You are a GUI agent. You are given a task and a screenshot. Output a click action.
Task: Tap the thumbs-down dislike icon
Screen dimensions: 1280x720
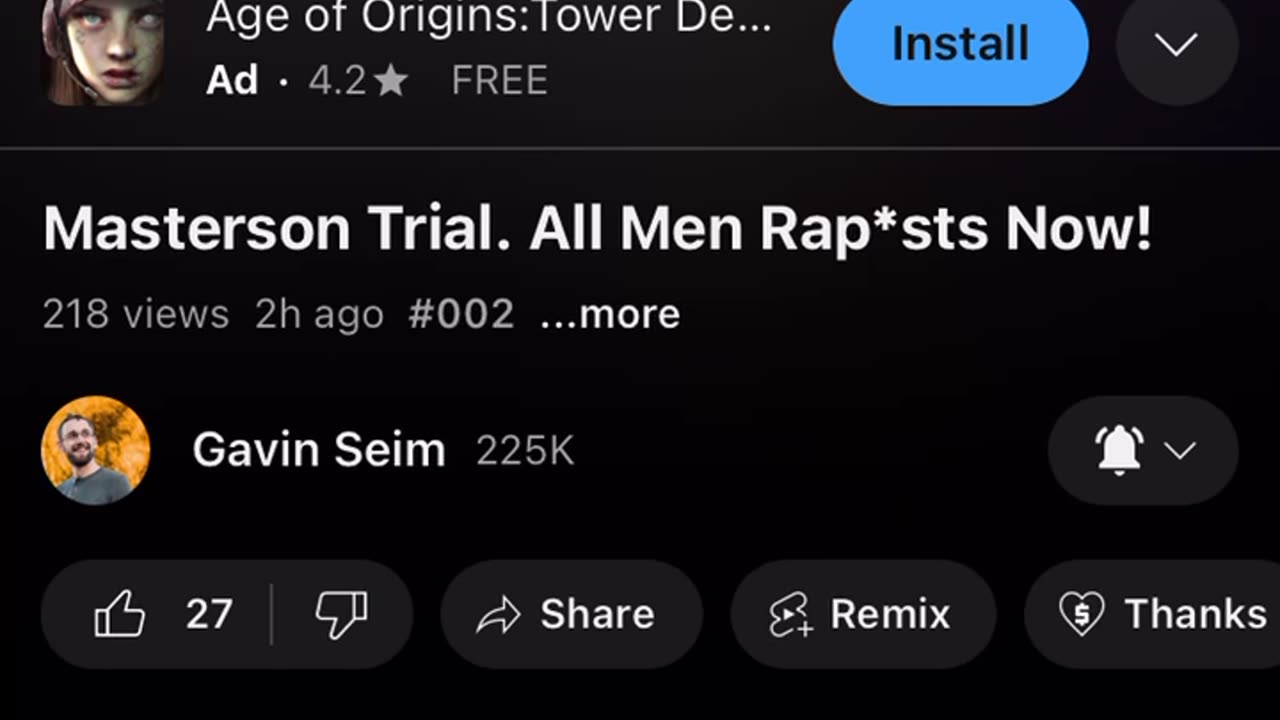(x=341, y=614)
